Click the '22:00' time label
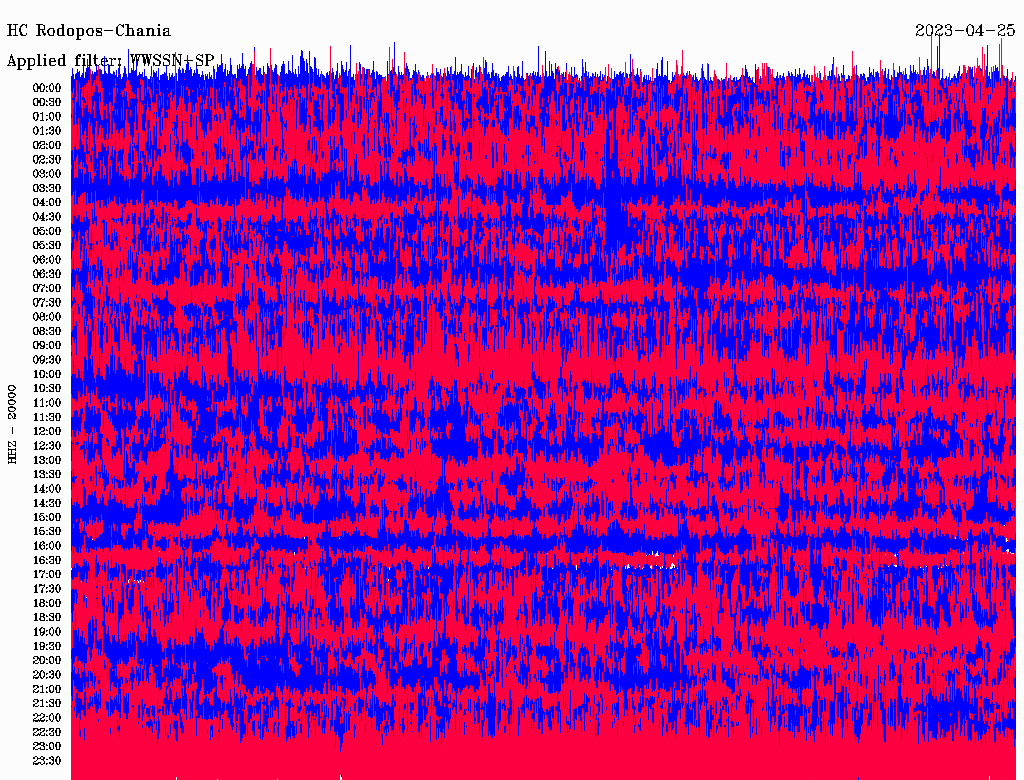Screen dimensions: 1024x780 click(47, 717)
